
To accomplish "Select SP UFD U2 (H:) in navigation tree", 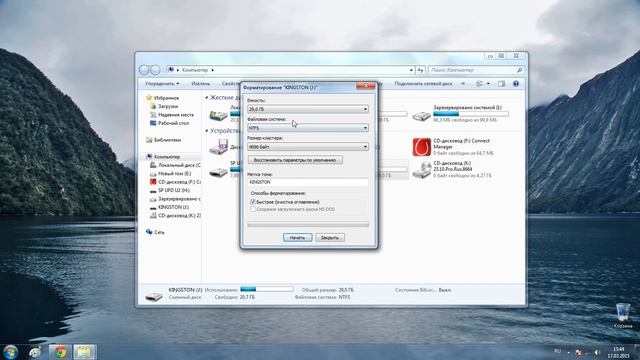I will pyautogui.click(x=173, y=190).
